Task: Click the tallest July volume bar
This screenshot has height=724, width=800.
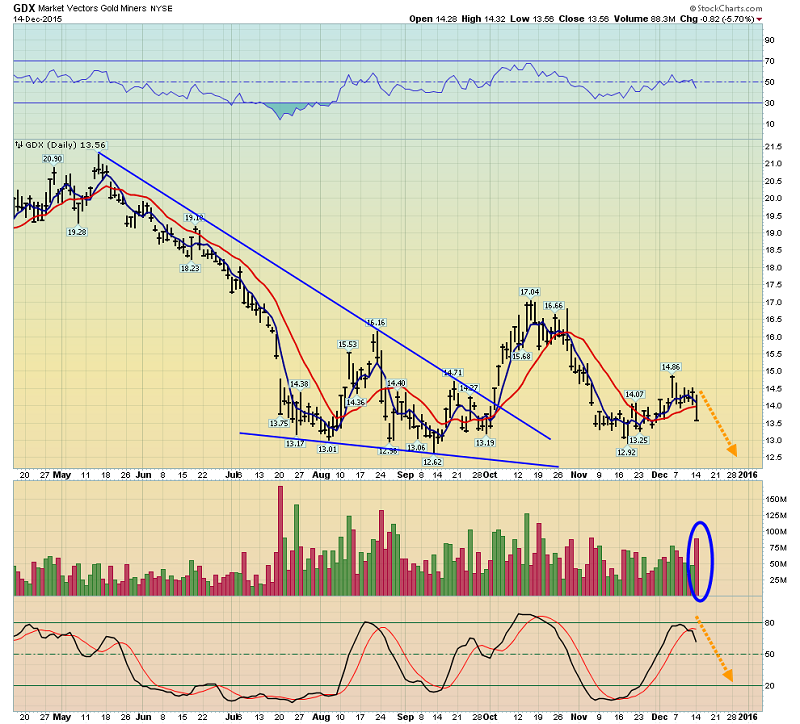Action: [281, 541]
